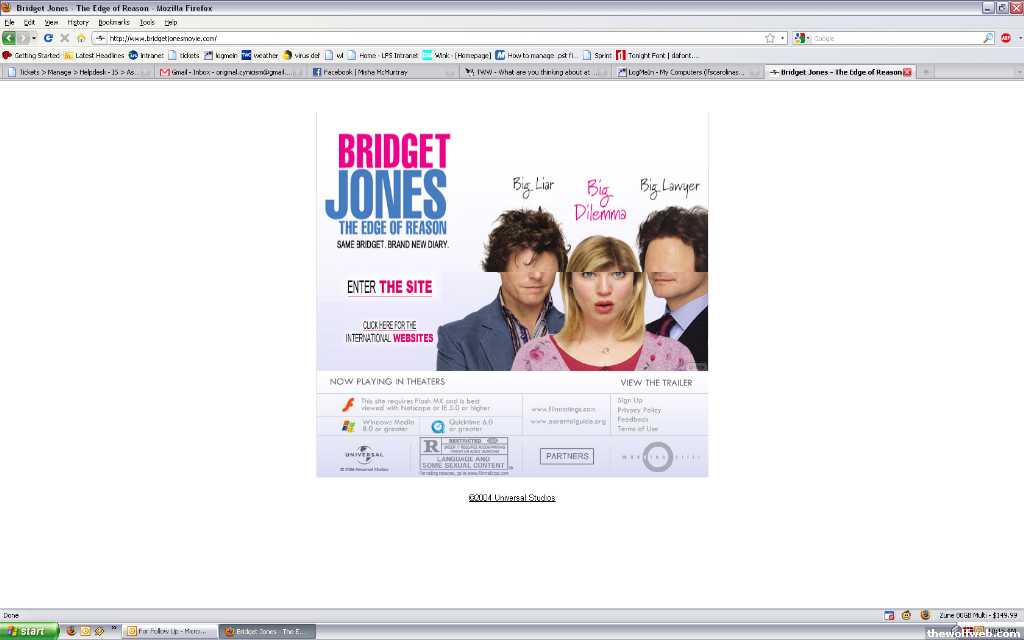Screen dimensions: 1024x640
Task: Switch to the Facebook tab
Action: pyautogui.click(x=383, y=72)
